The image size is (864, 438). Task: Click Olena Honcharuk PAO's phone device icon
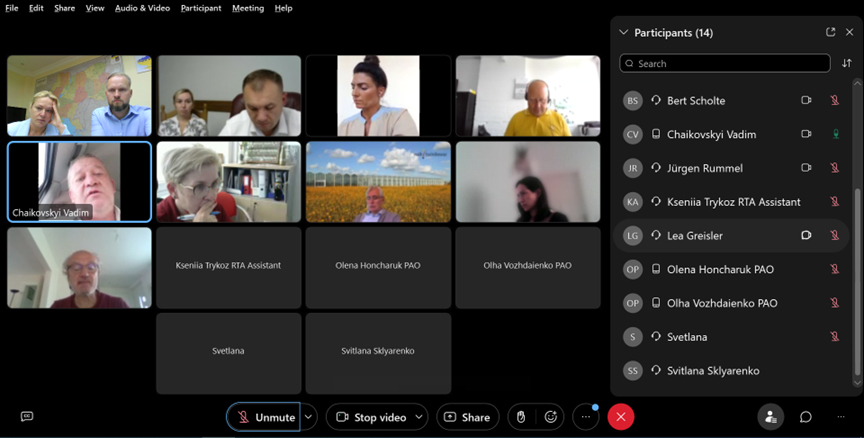coord(656,269)
